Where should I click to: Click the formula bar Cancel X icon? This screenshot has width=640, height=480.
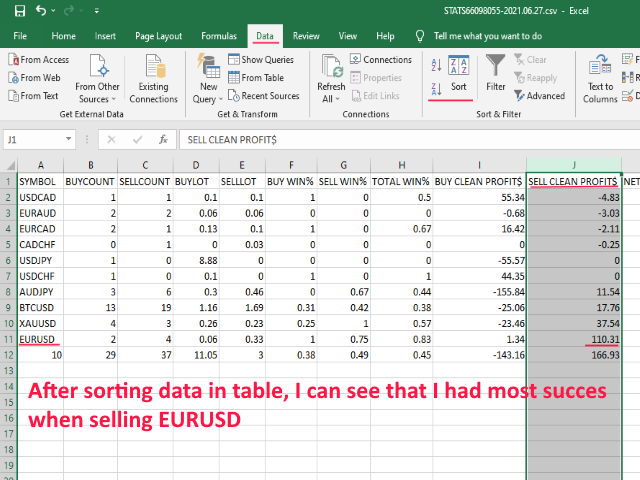pos(111,140)
